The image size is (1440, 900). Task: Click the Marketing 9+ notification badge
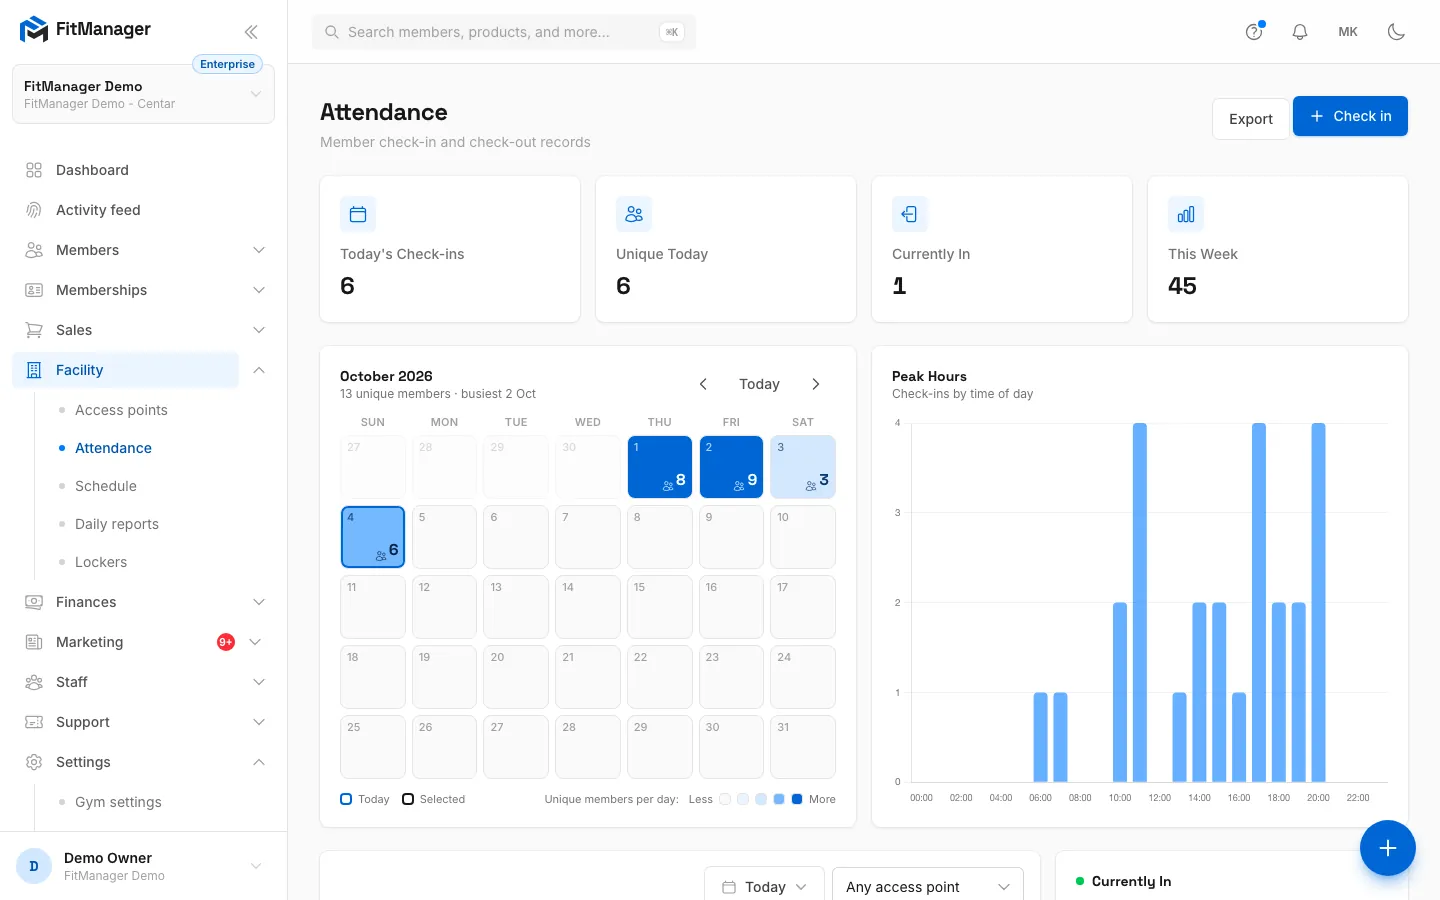[226, 642]
